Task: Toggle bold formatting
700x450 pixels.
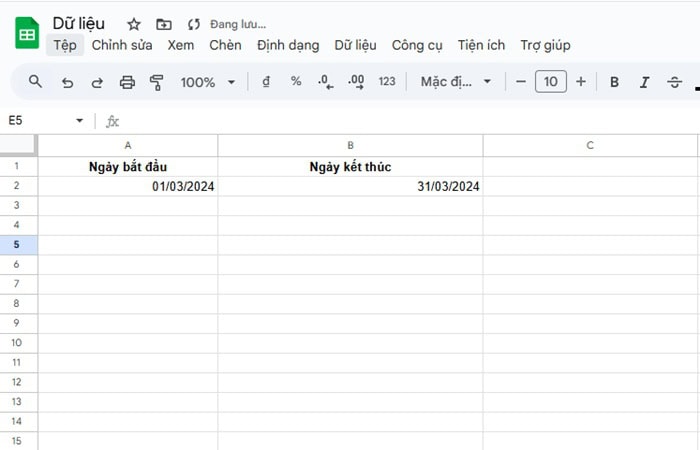Action: pyautogui.click(x=615, y=82)
